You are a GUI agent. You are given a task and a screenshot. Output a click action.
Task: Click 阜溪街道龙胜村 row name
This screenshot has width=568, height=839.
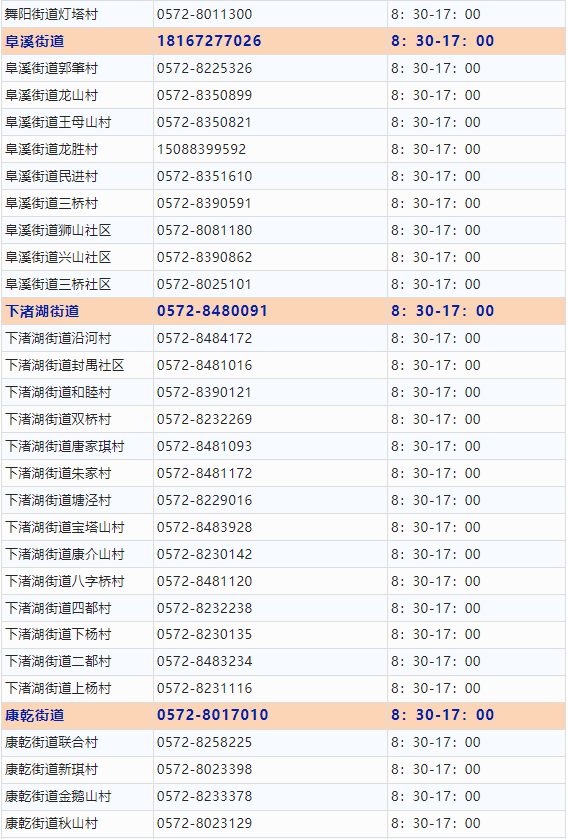(51, 149)
